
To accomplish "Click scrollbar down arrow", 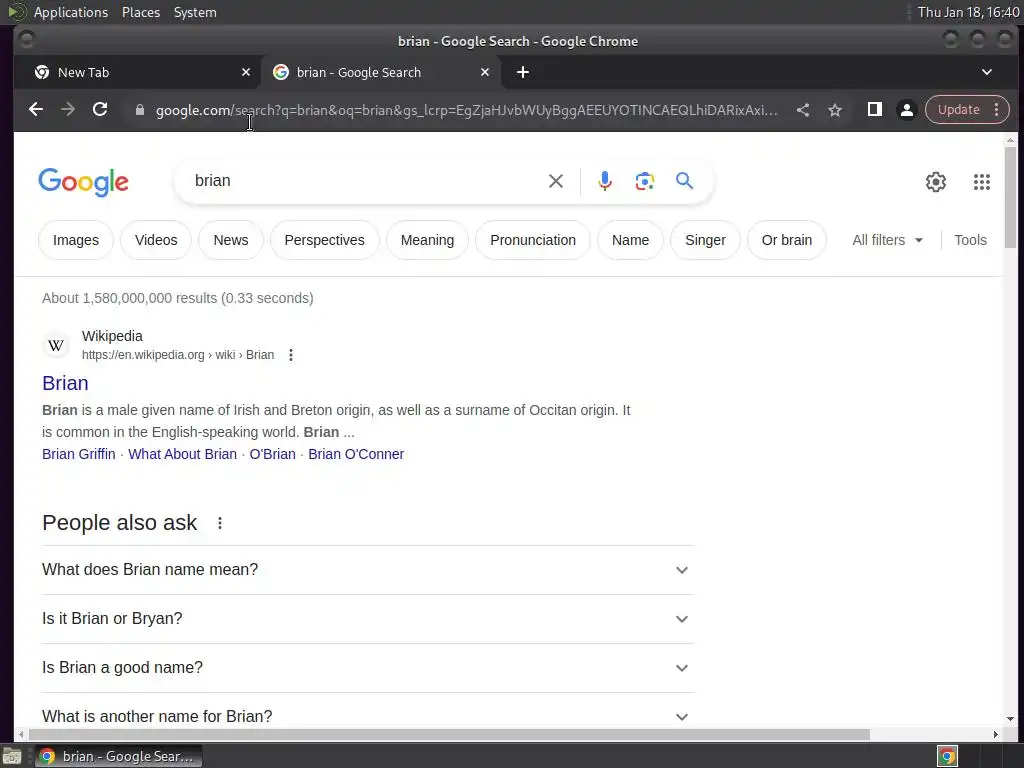I will tap(1010, 719).
